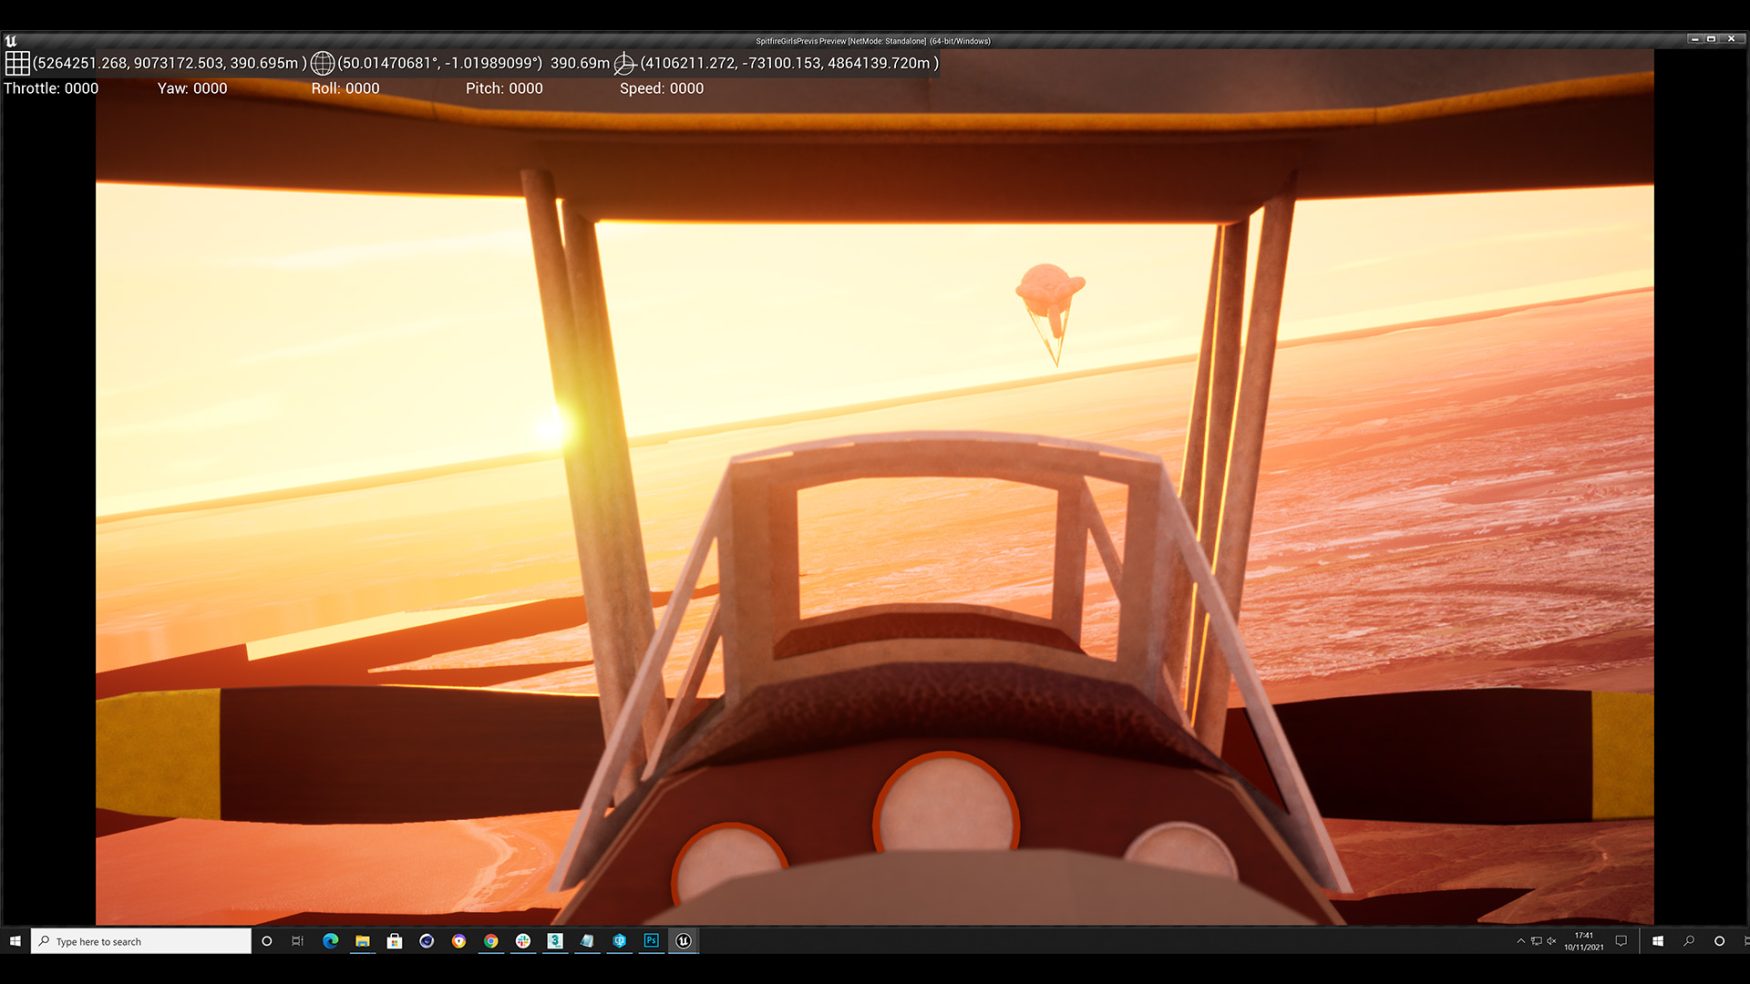Open Photoshop from the taskbar
The width and height of the screenshot is (1750, 984).
pos(651,941)
